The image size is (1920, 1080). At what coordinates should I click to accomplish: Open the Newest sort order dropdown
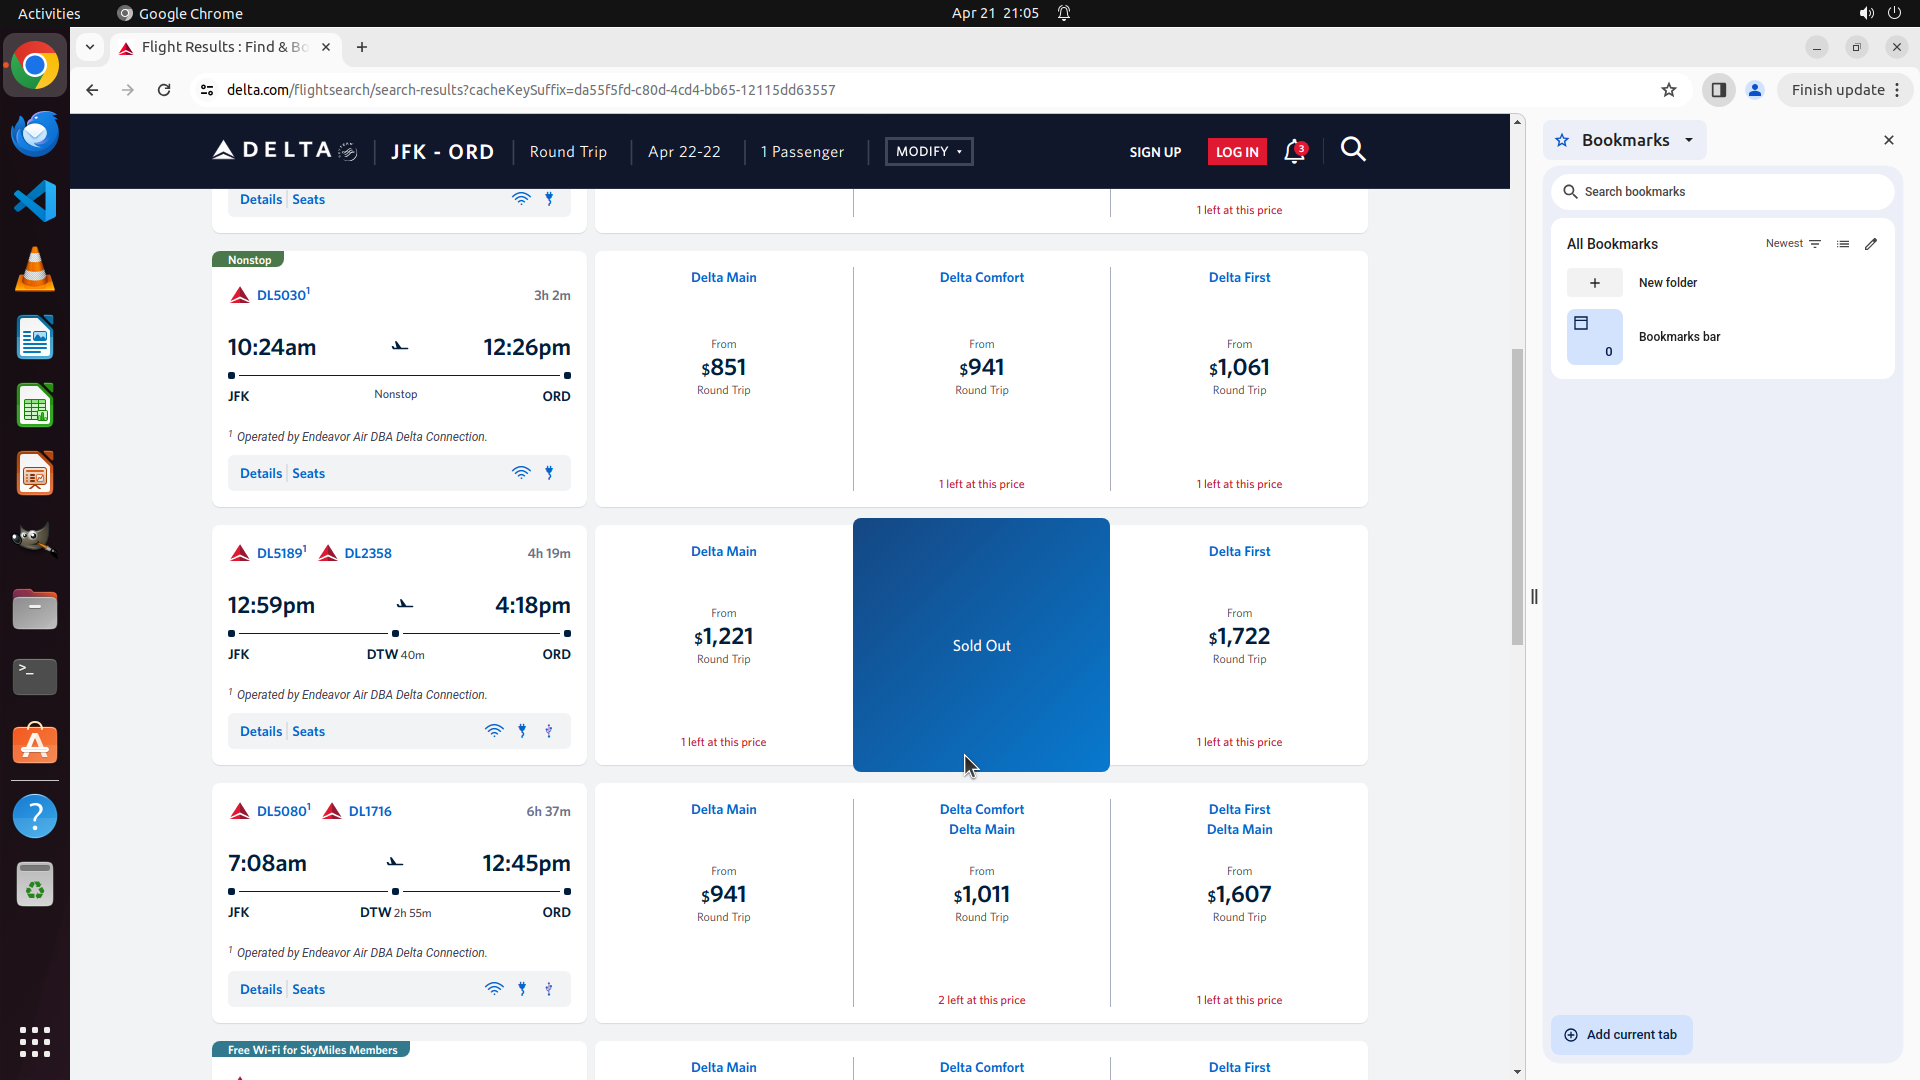pyautogui.click(x=1793, y=244)
